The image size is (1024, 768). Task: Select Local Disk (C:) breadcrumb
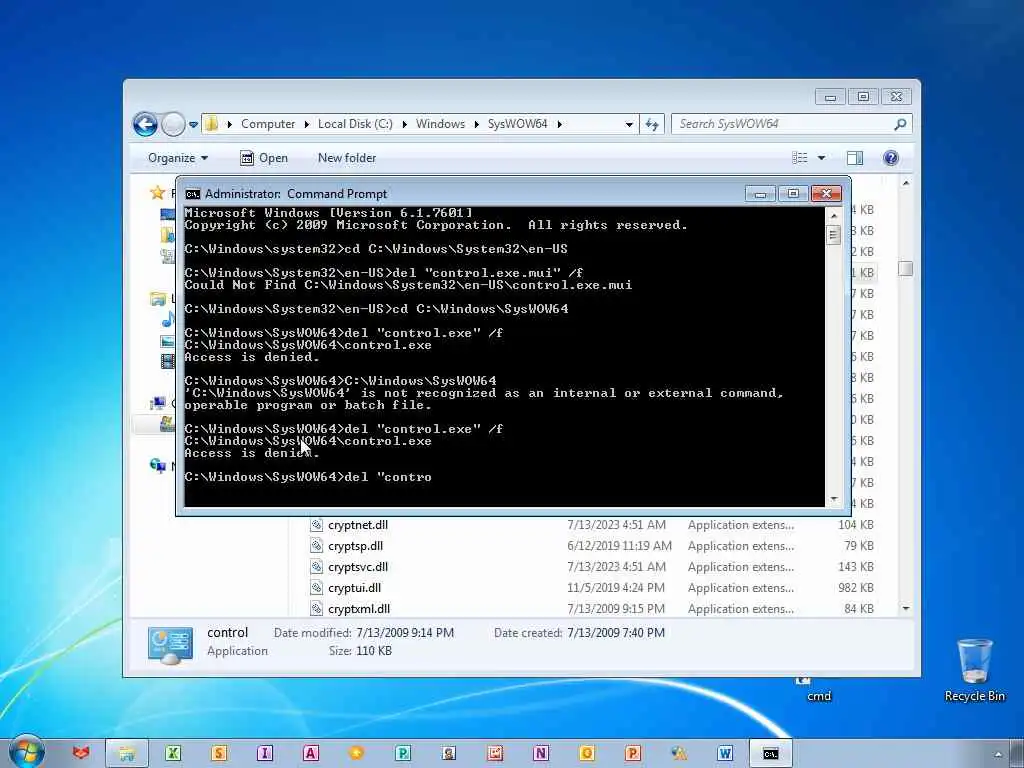(355, 123)
